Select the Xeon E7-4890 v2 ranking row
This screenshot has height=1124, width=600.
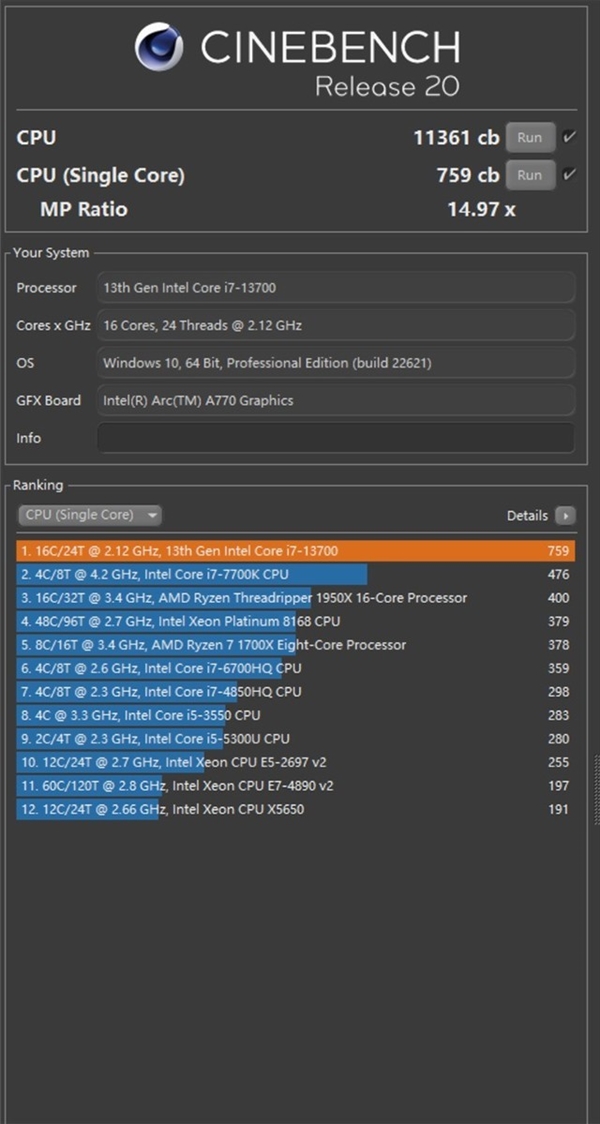pos(295,786)
